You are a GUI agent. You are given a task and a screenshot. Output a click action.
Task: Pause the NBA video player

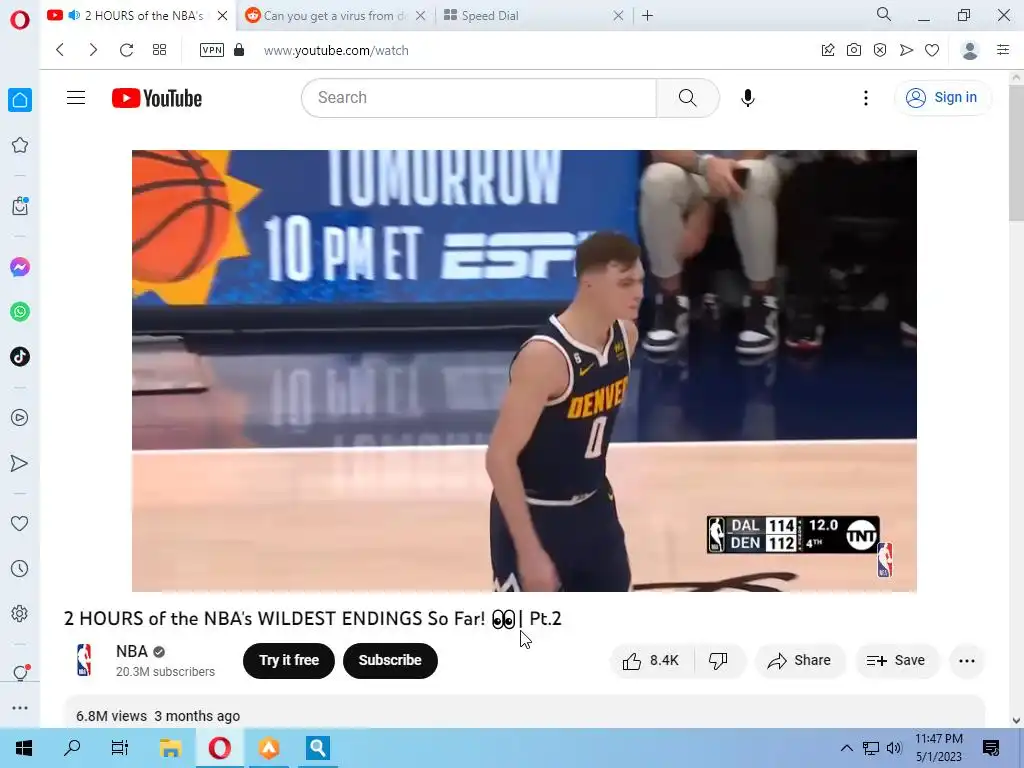(524, 371)
